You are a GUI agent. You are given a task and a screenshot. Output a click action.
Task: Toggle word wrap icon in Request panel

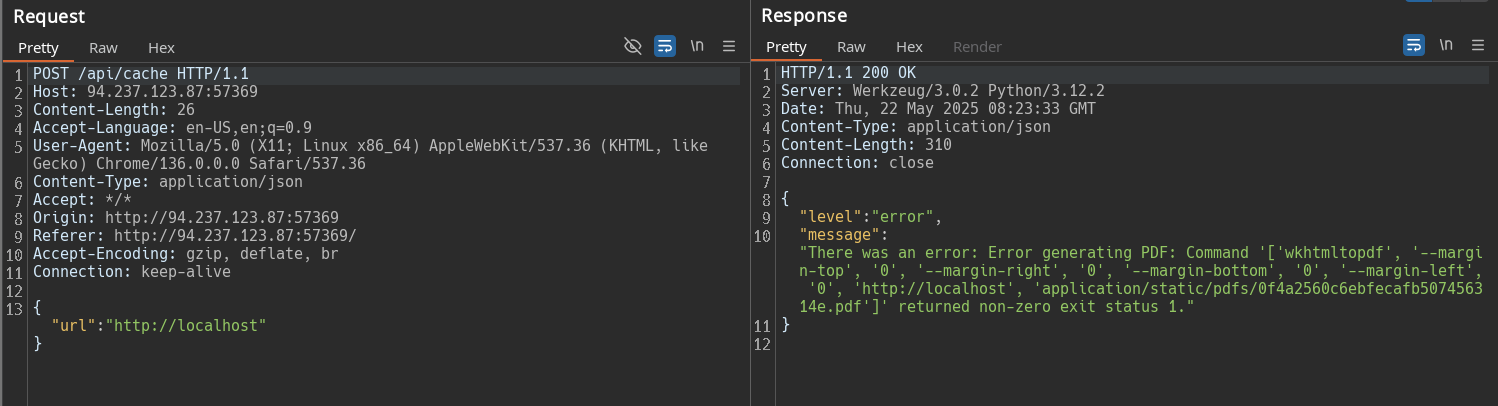664,46
